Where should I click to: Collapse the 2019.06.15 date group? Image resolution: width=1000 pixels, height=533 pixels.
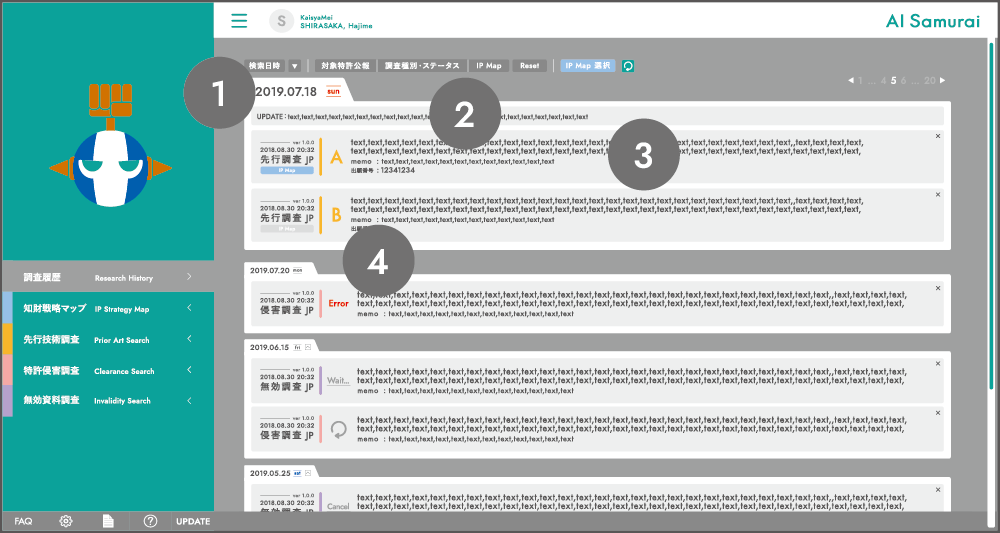coord(308,347)
